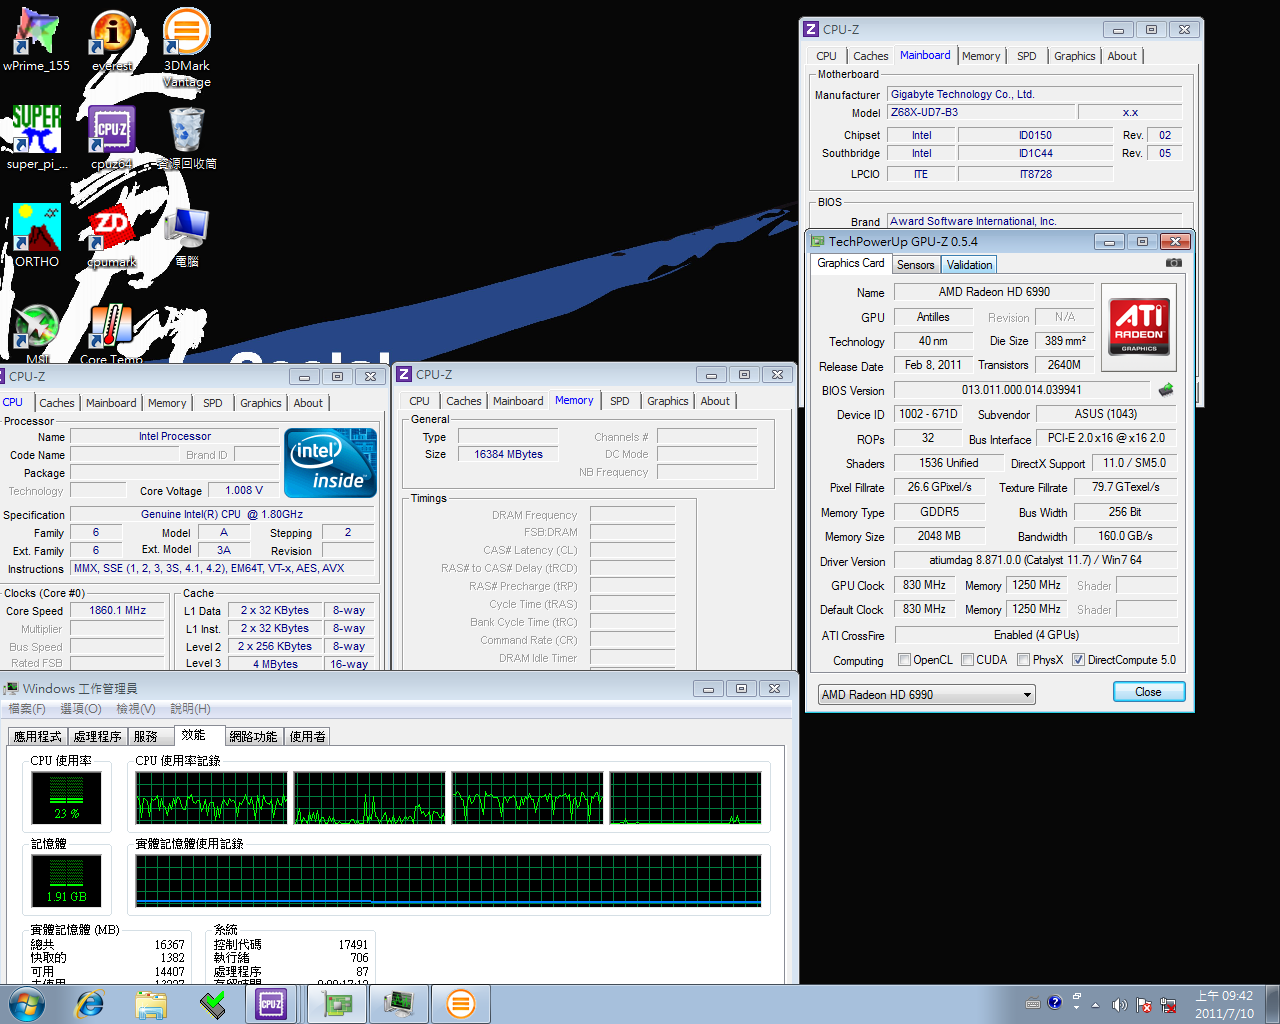This screenshot has width=1280, height=1024.
Task: Open the wPrime_155 desktop shortcut
Action: pyautogui.click(x=36, y=40)
